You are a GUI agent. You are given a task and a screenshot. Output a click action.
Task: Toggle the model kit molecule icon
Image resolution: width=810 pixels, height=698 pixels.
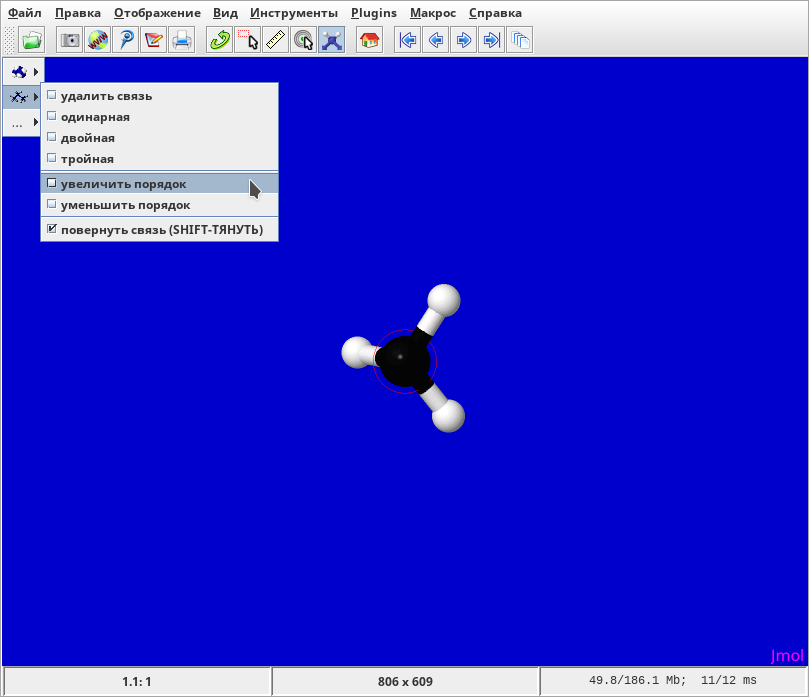pos(331,40)
